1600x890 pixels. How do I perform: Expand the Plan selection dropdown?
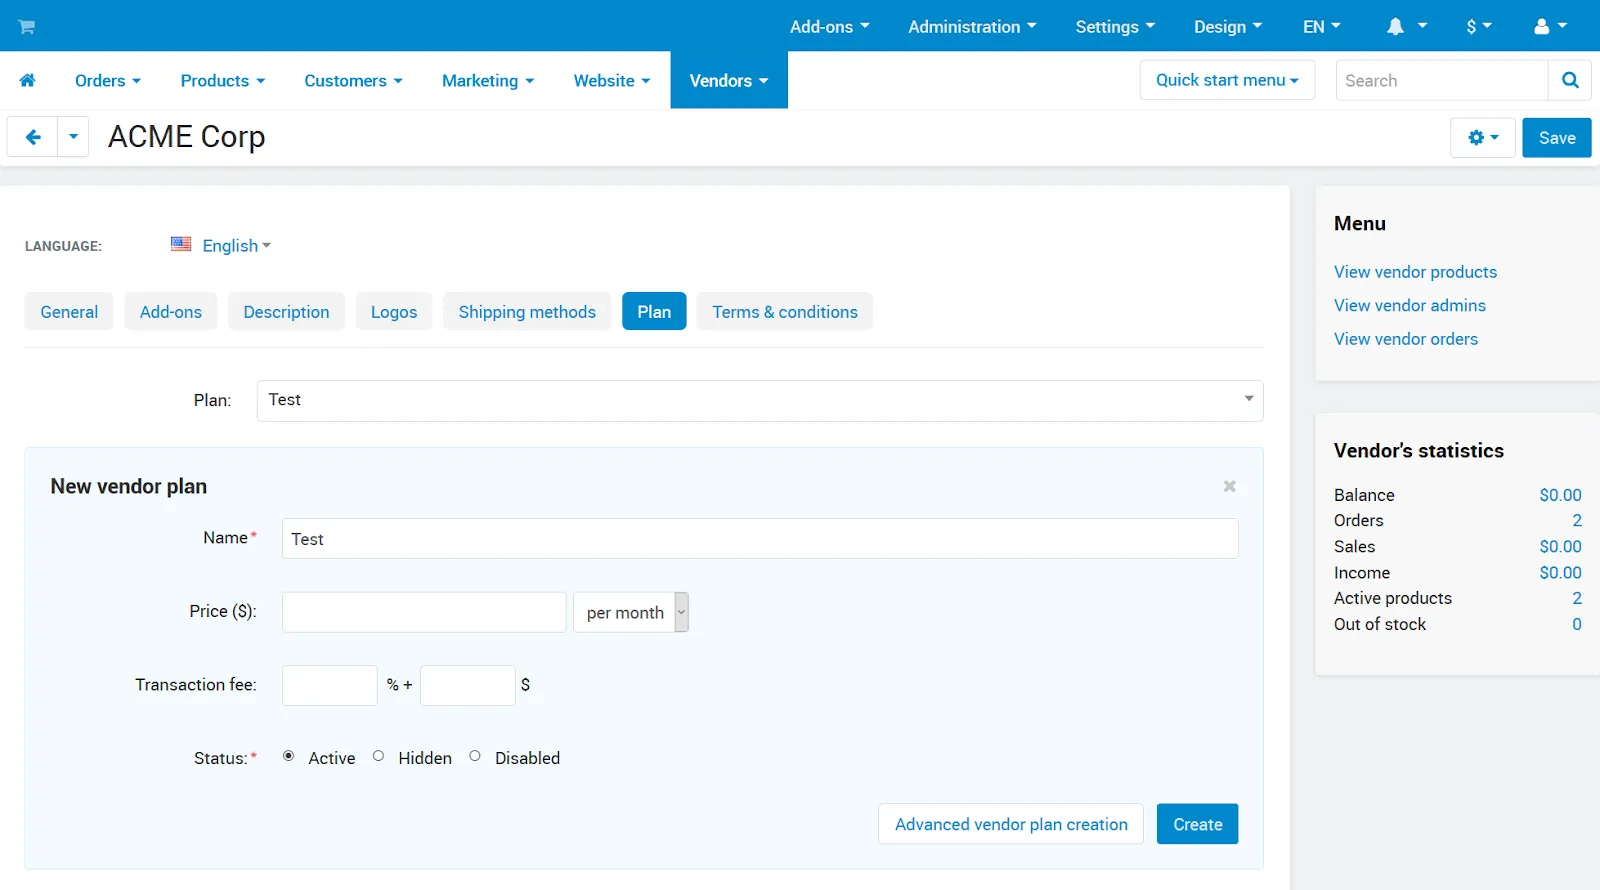760,400
